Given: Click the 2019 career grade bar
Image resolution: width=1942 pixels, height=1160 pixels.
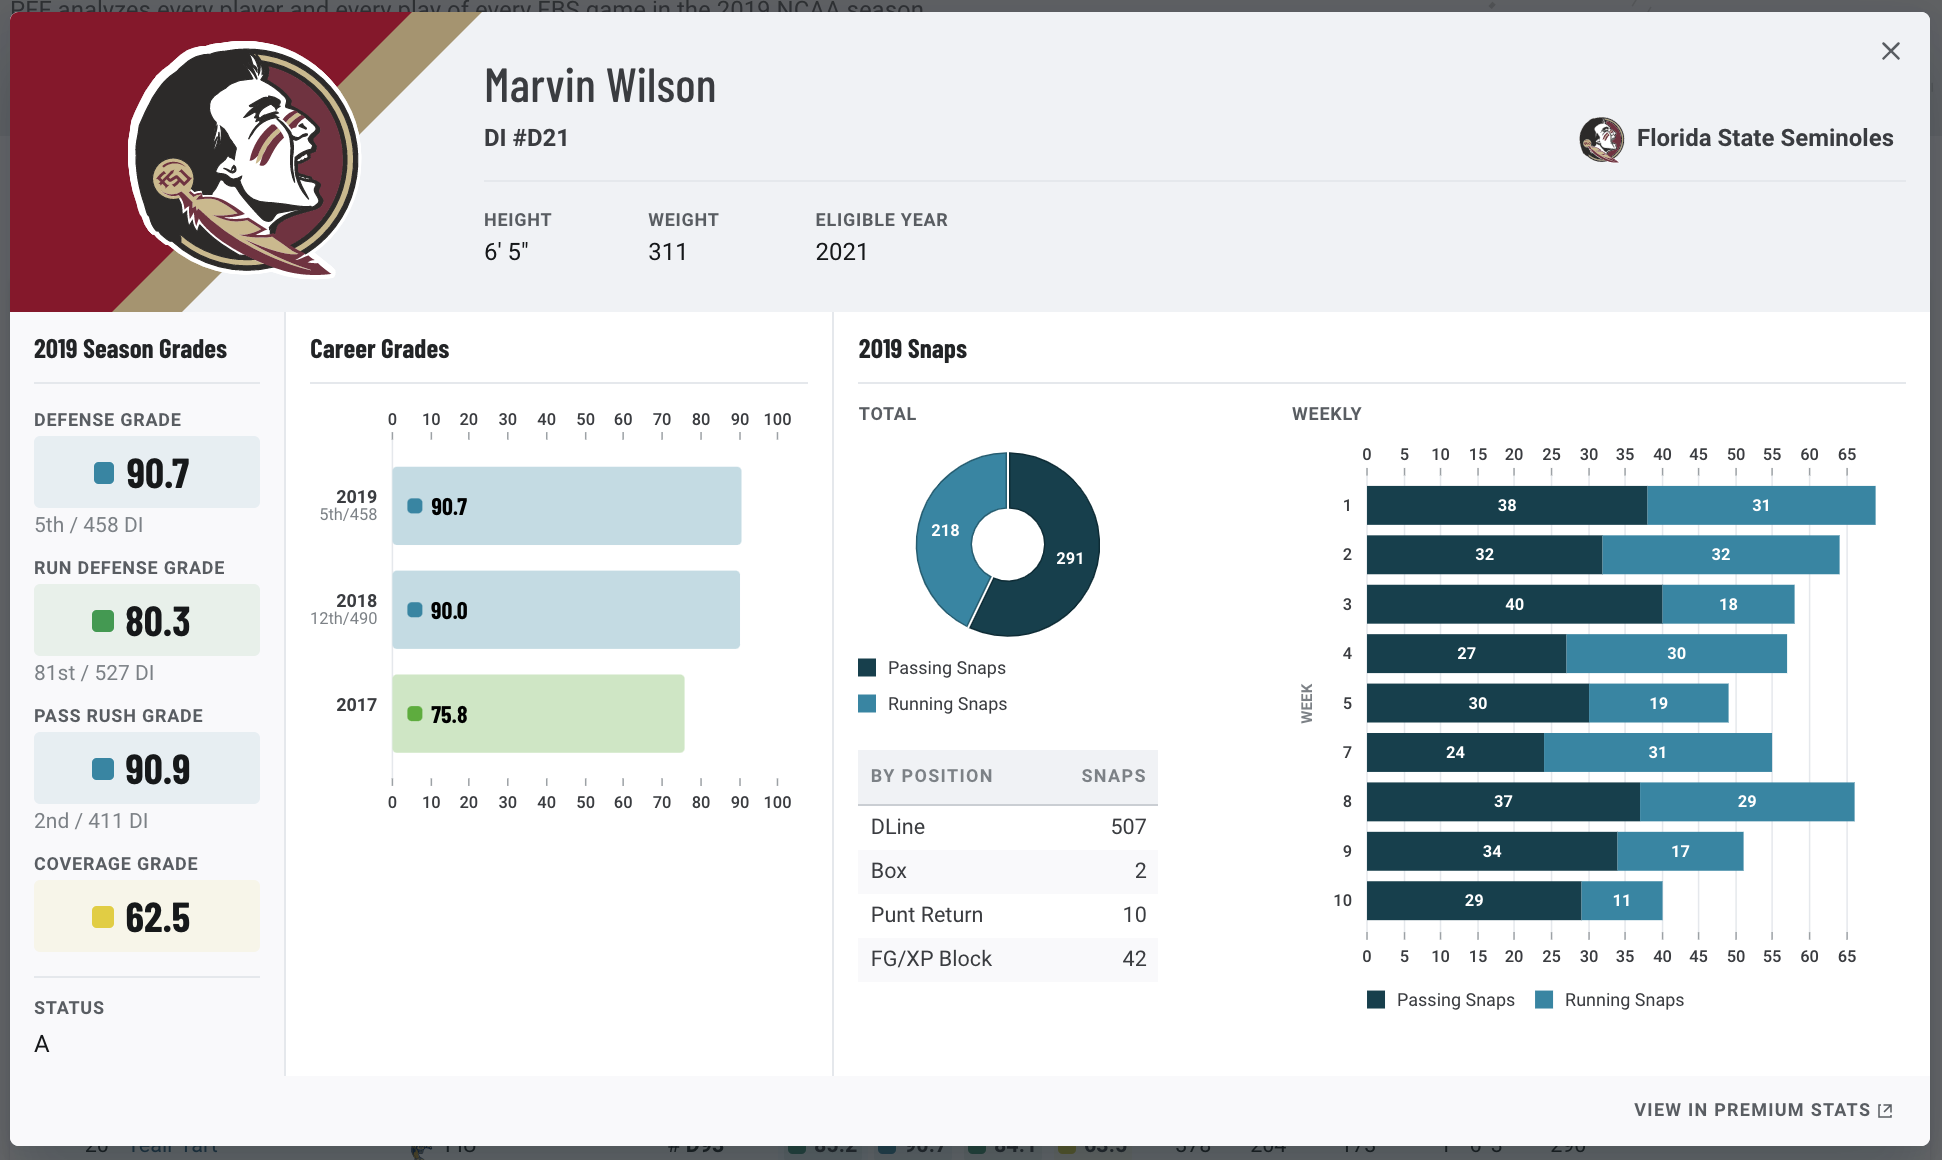Looking at the screenshot, I should pos(566,506).
